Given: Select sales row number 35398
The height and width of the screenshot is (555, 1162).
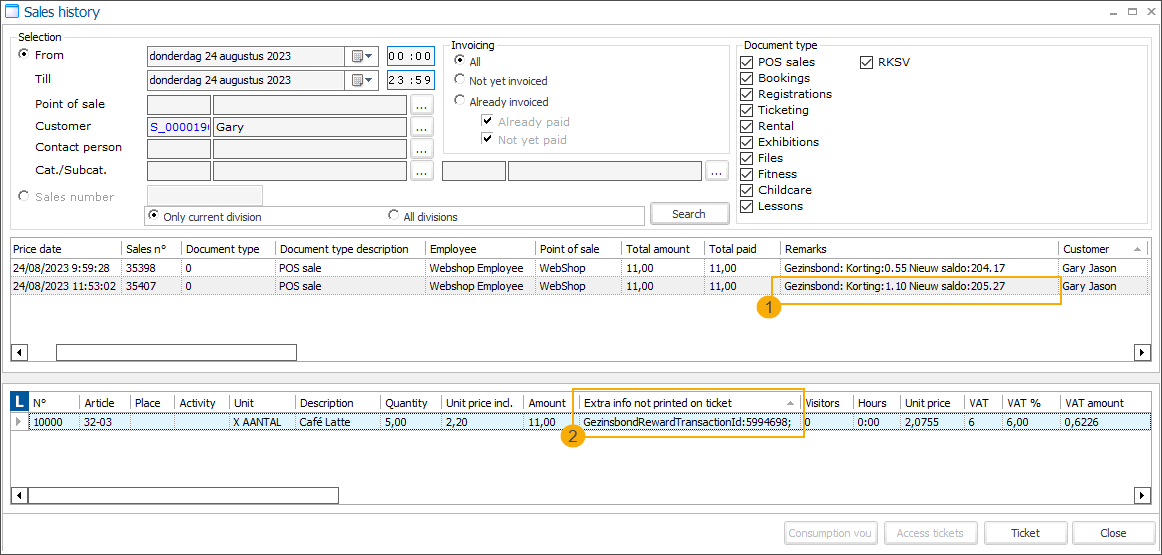Looking at the screenshot, I should [142, 268].
